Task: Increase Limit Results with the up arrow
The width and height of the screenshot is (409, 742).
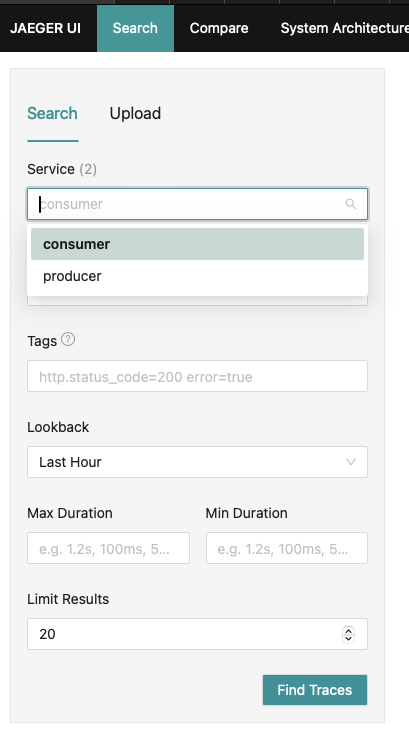Action: point(348,630)
